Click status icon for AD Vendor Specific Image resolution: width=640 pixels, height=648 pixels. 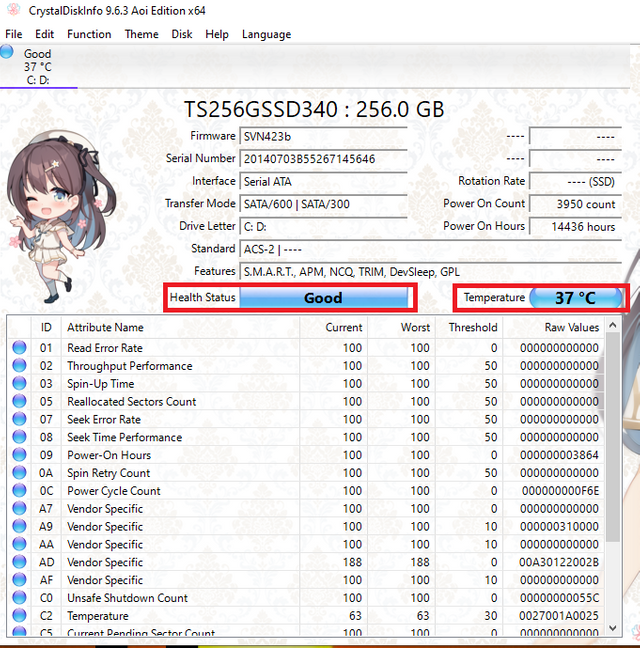click(x=19, y=562)
